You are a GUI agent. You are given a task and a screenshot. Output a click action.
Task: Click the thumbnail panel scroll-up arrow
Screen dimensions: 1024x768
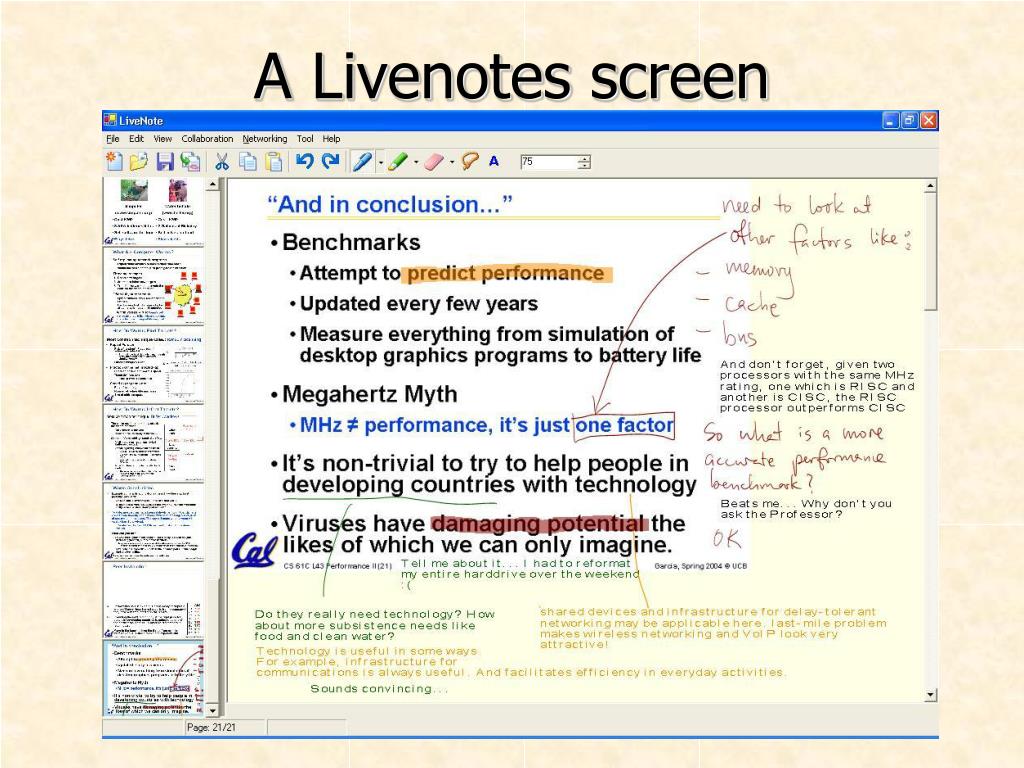point(212,185)
